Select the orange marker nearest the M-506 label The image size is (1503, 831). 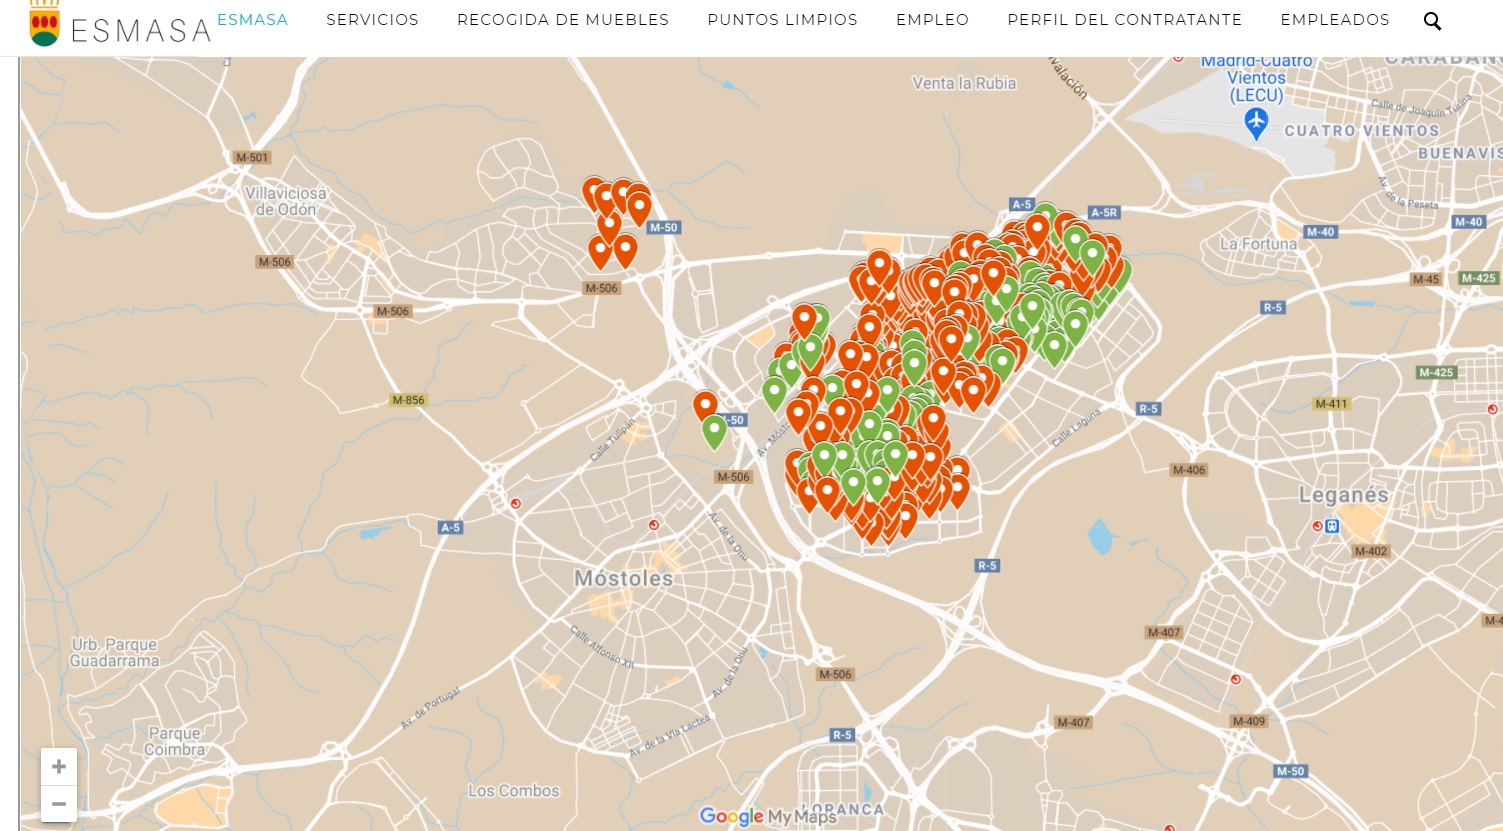[x=600, y=250]
